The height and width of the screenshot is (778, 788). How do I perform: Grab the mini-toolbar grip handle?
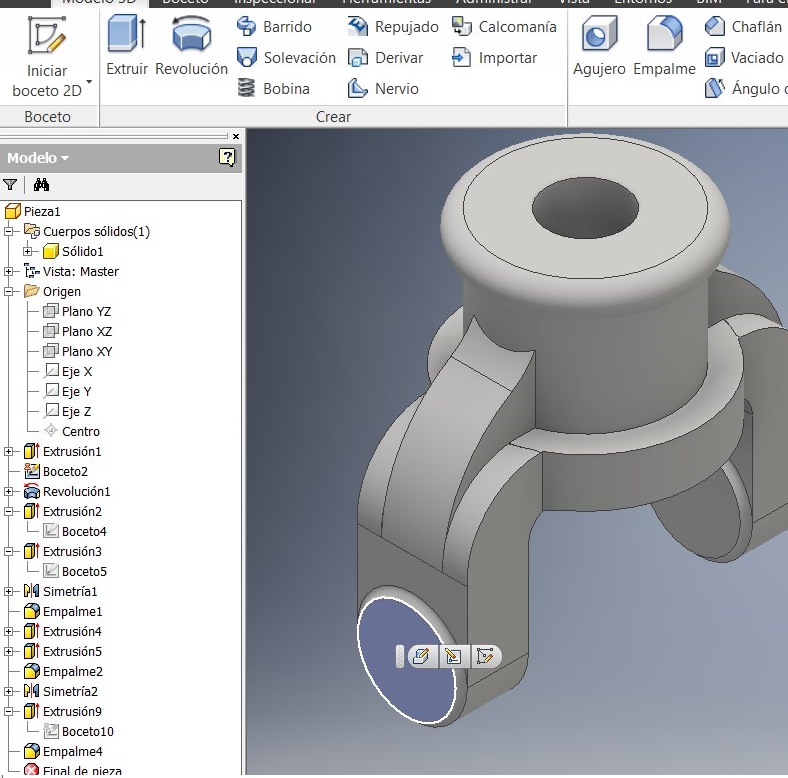point(400,656)
